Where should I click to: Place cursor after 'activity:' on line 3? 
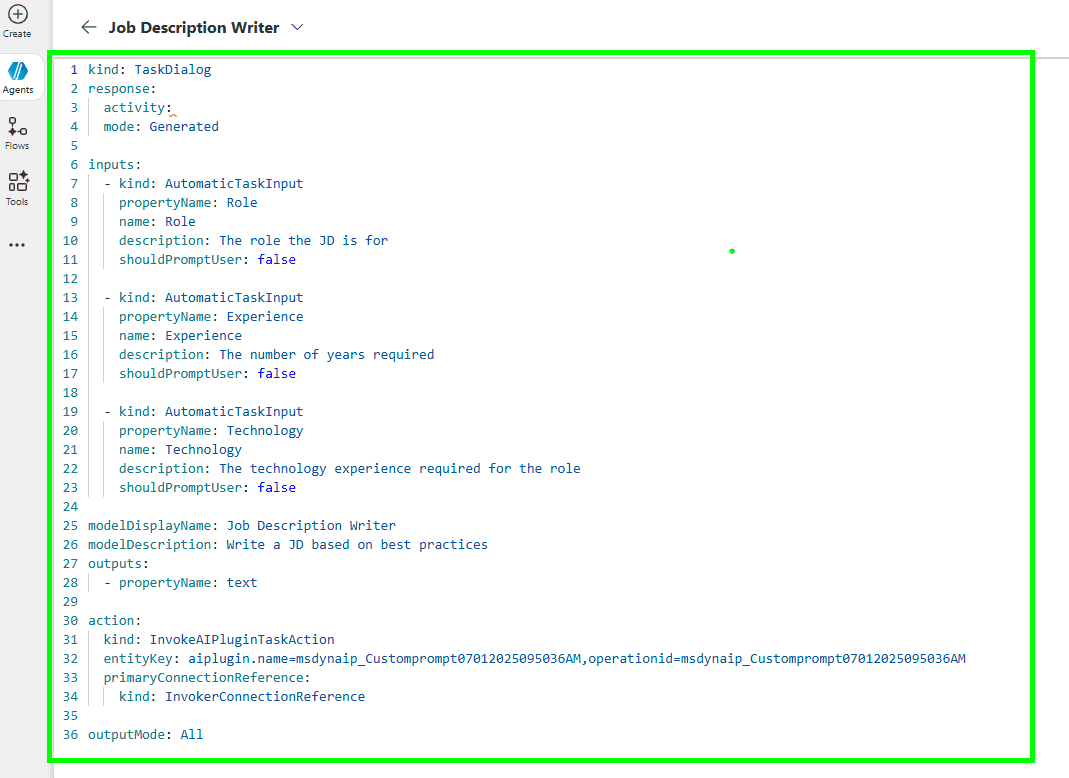[x=174, y=108]
